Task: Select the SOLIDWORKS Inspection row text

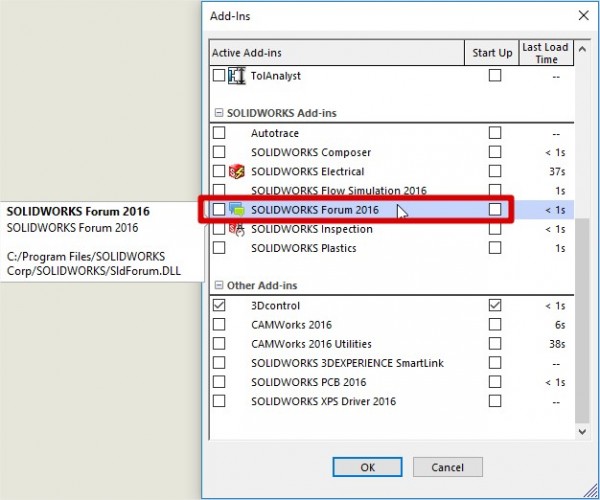Action: [x=311, y=229]
